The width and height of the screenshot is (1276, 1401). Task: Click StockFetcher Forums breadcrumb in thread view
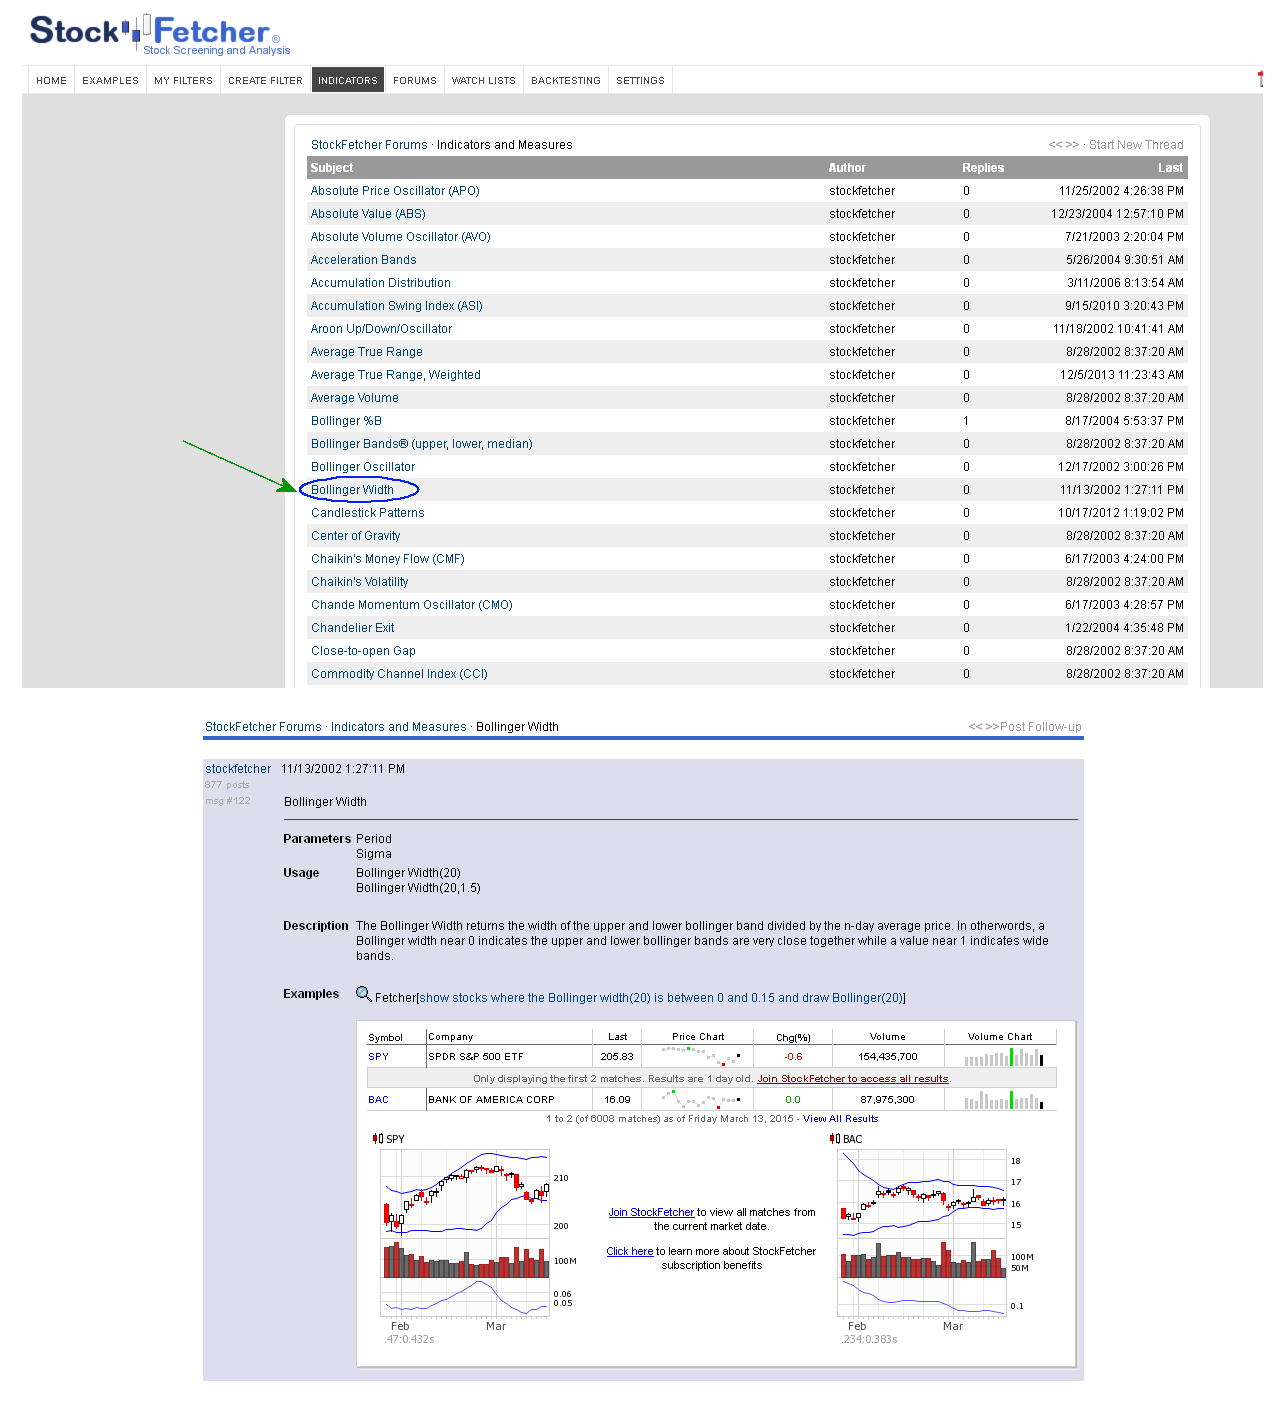(x=263, y=727)
